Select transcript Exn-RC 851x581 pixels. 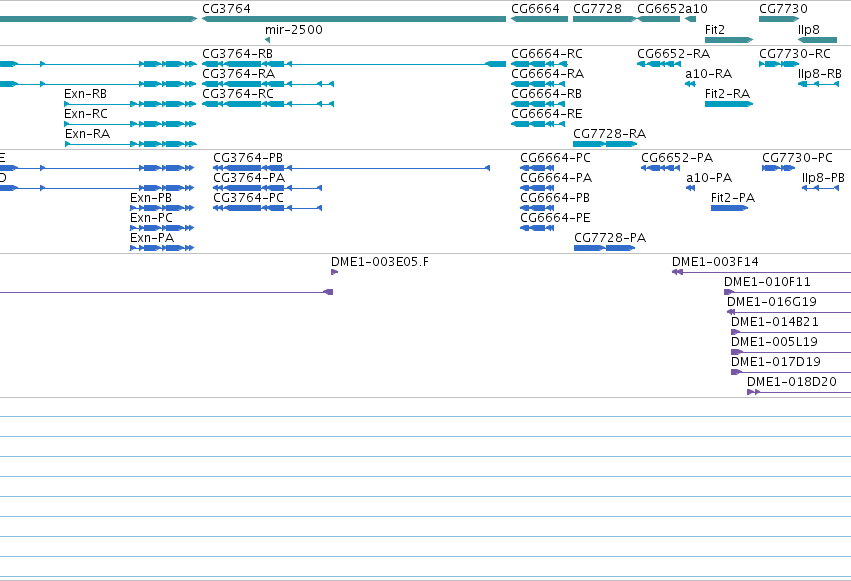(x=130, y=124)
